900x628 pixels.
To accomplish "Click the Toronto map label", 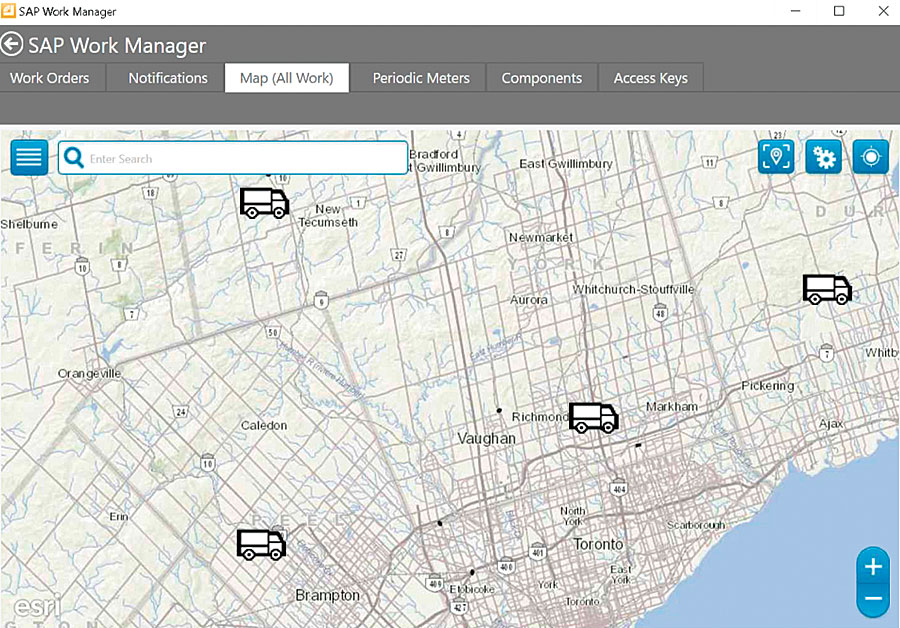I will point(598,544).
